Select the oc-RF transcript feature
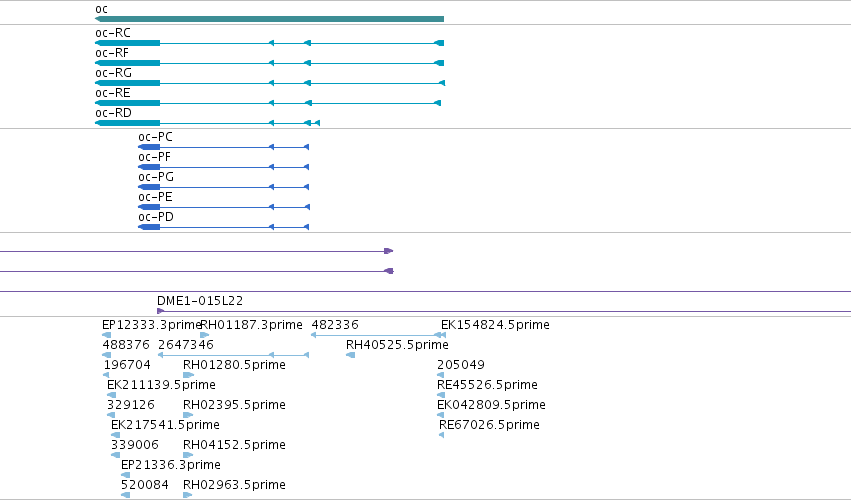Viewport: 851px width, 500px height. coord(269,63)
